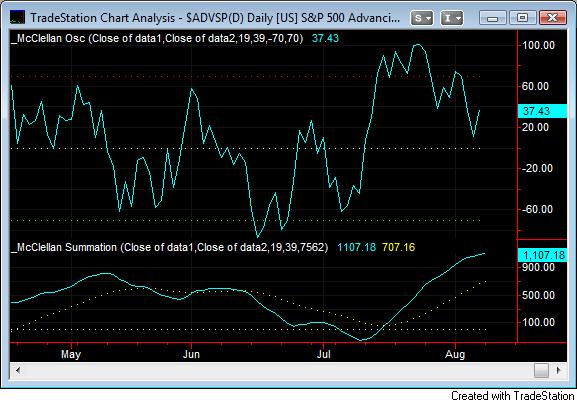Select the _McClellan Summation indicator label

click(x=169, y=247)
